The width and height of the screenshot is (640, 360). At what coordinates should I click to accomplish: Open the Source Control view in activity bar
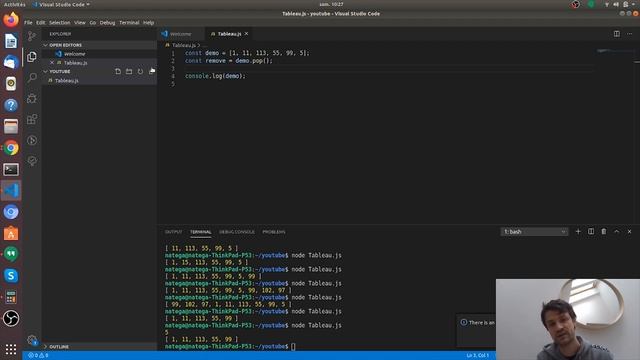click(x=32, y=36)
